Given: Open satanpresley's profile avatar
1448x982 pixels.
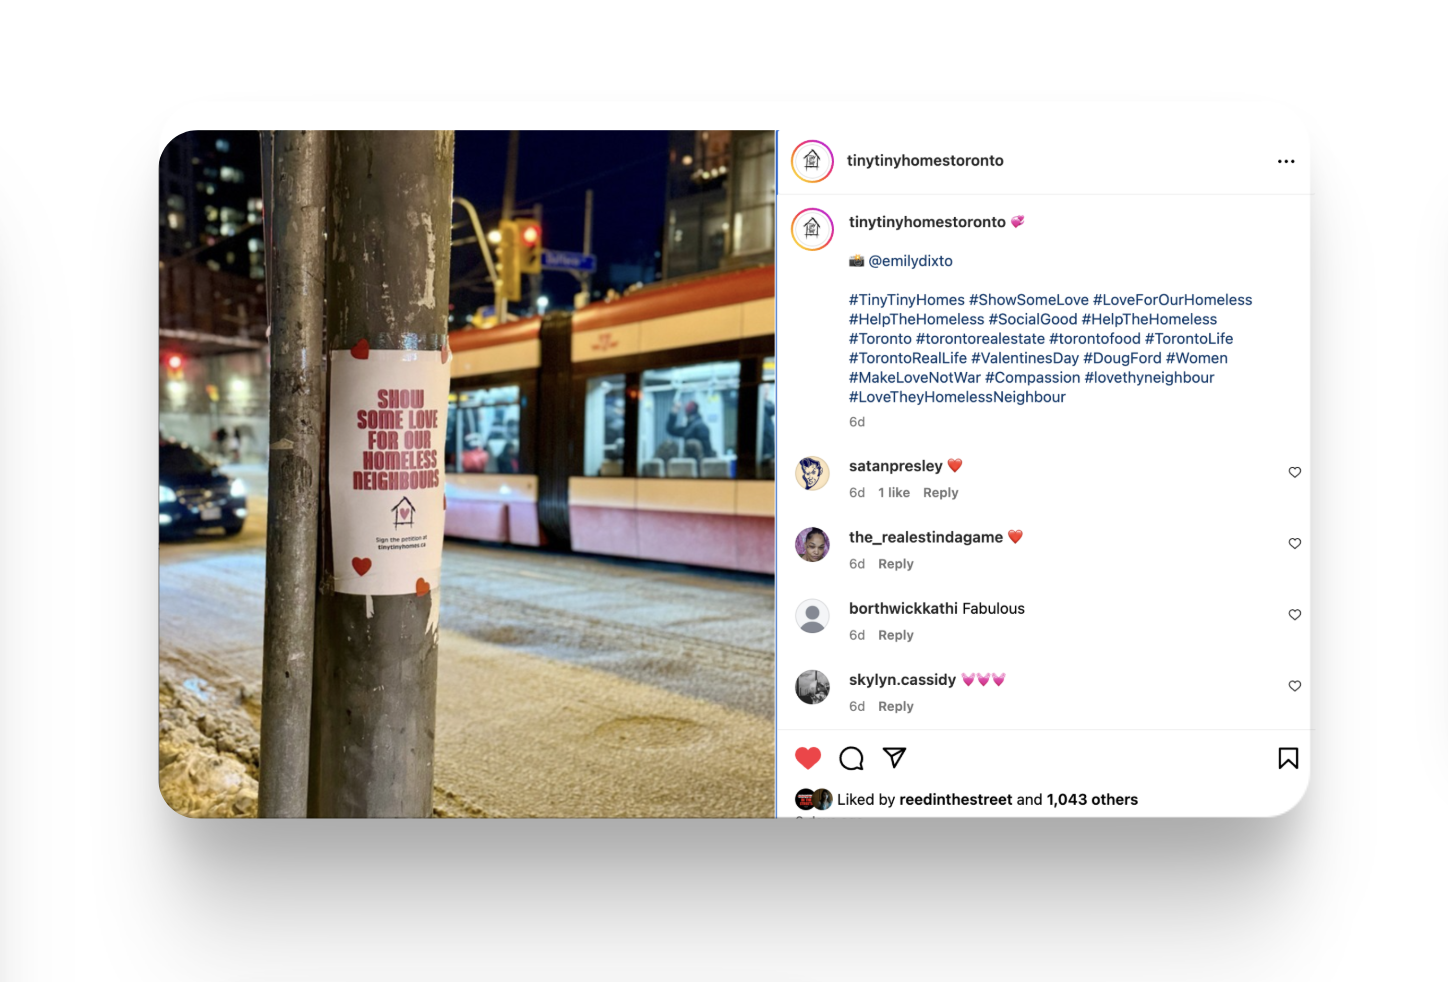Looking at the screenshot, I should [x=812, y=474].
